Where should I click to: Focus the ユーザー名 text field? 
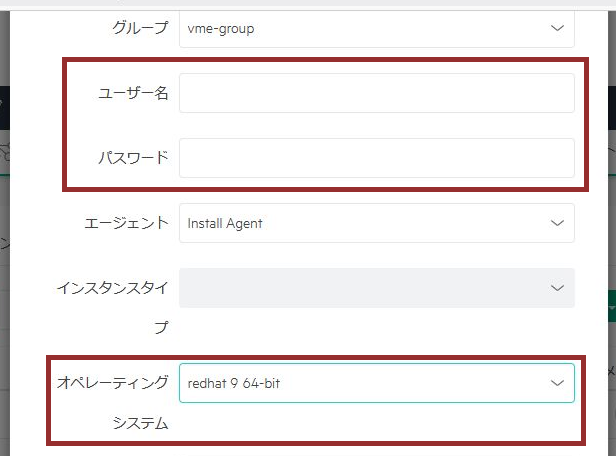[x=376, y=93]
